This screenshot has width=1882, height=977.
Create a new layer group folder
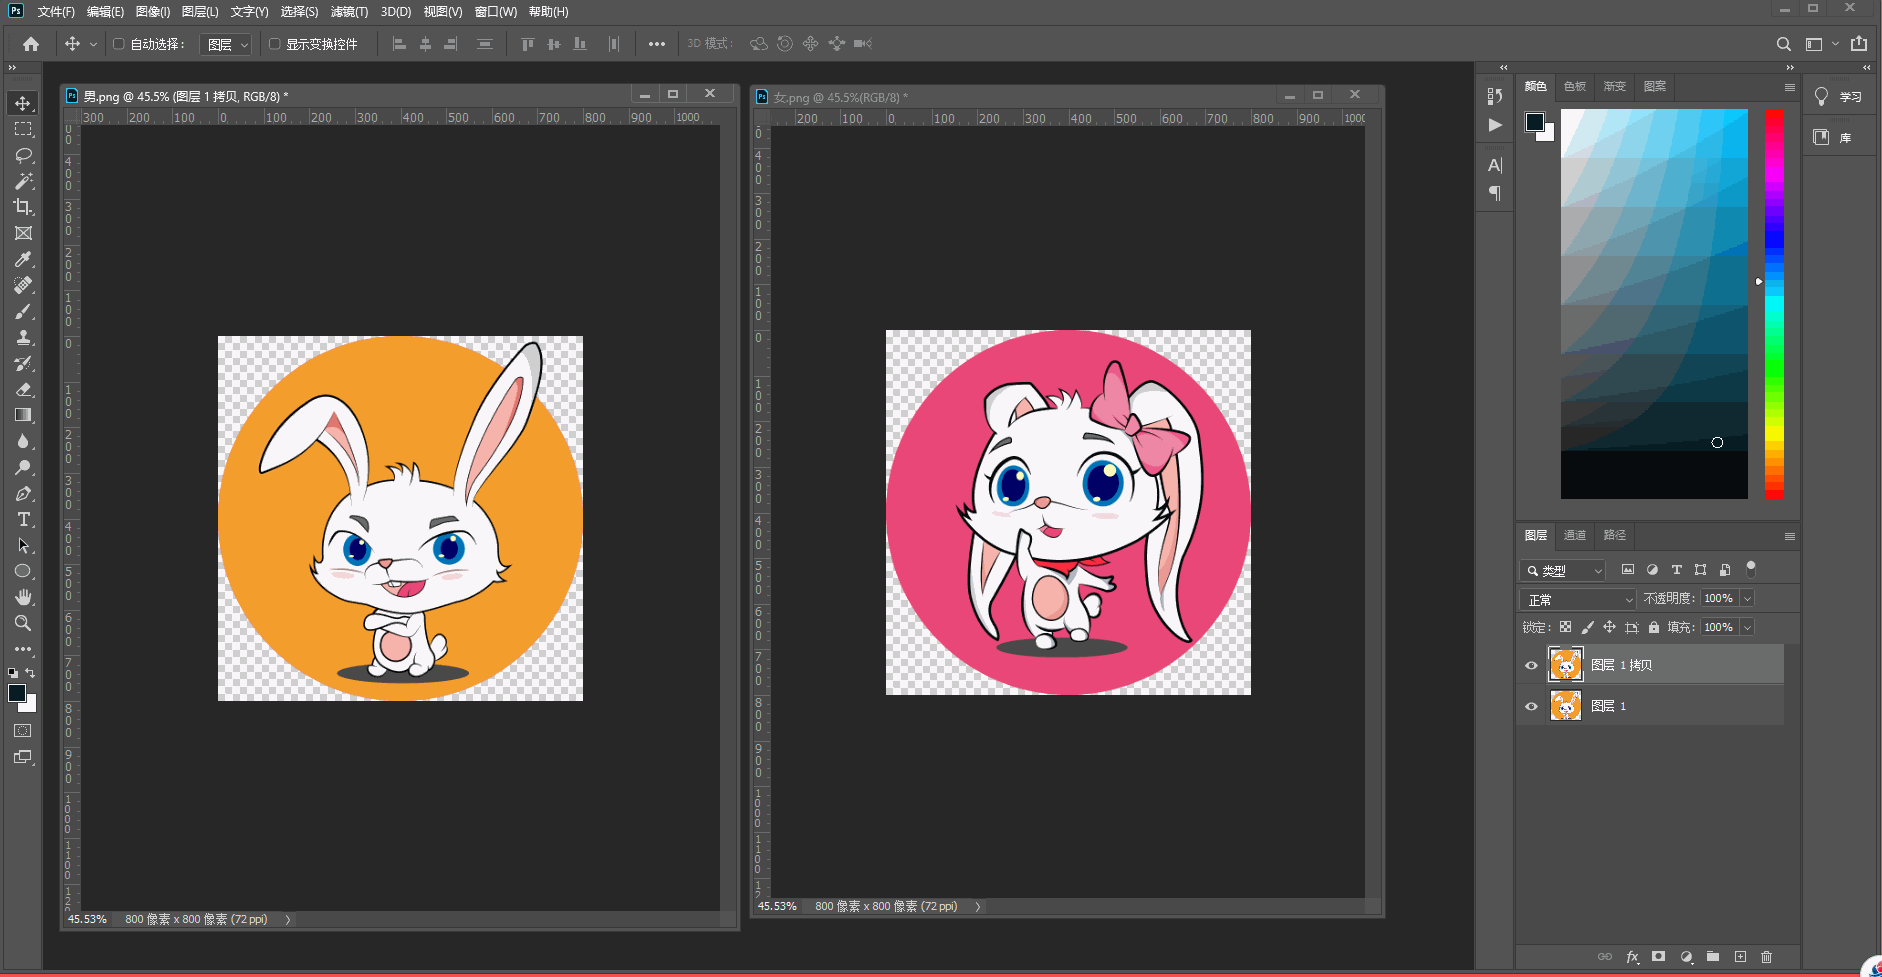coord(1713,957)
